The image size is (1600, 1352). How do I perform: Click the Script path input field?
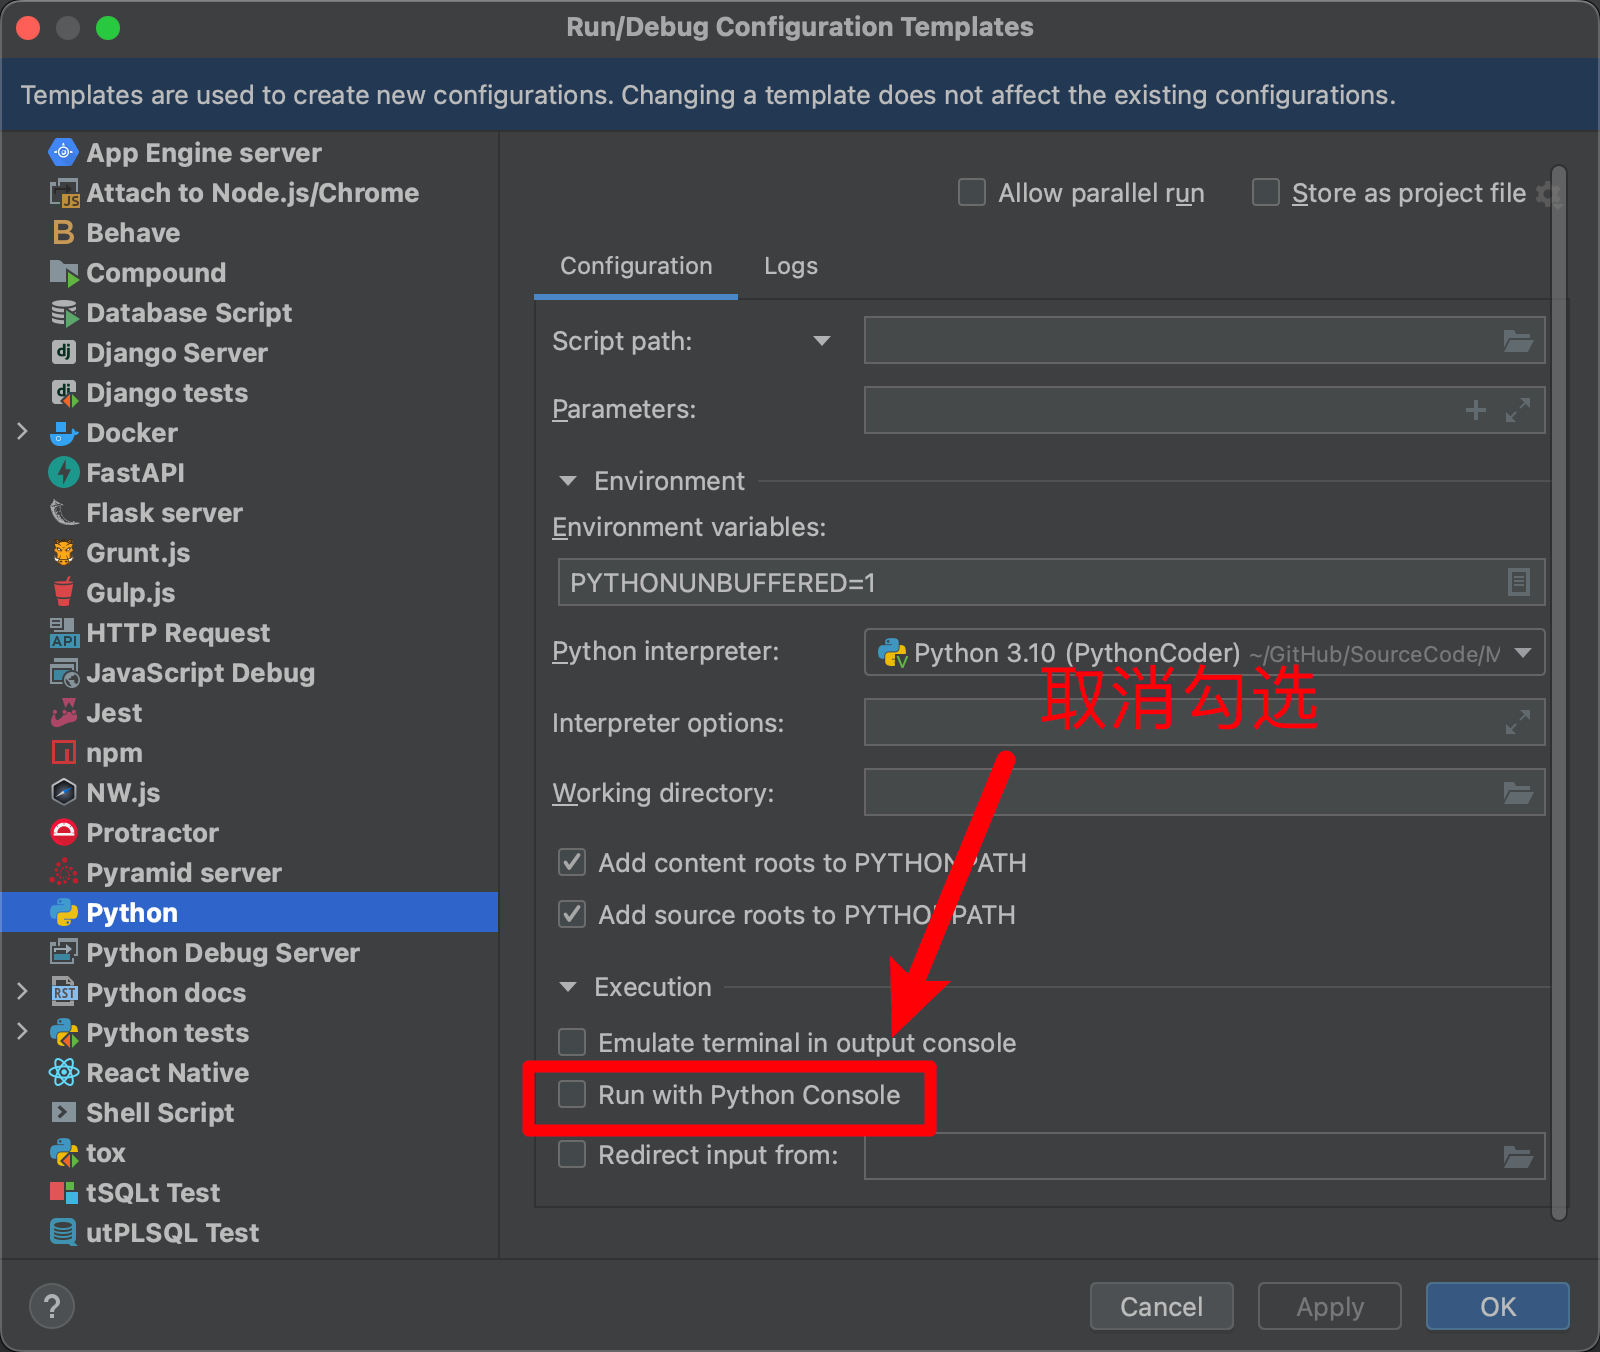tap(1204, 341)
